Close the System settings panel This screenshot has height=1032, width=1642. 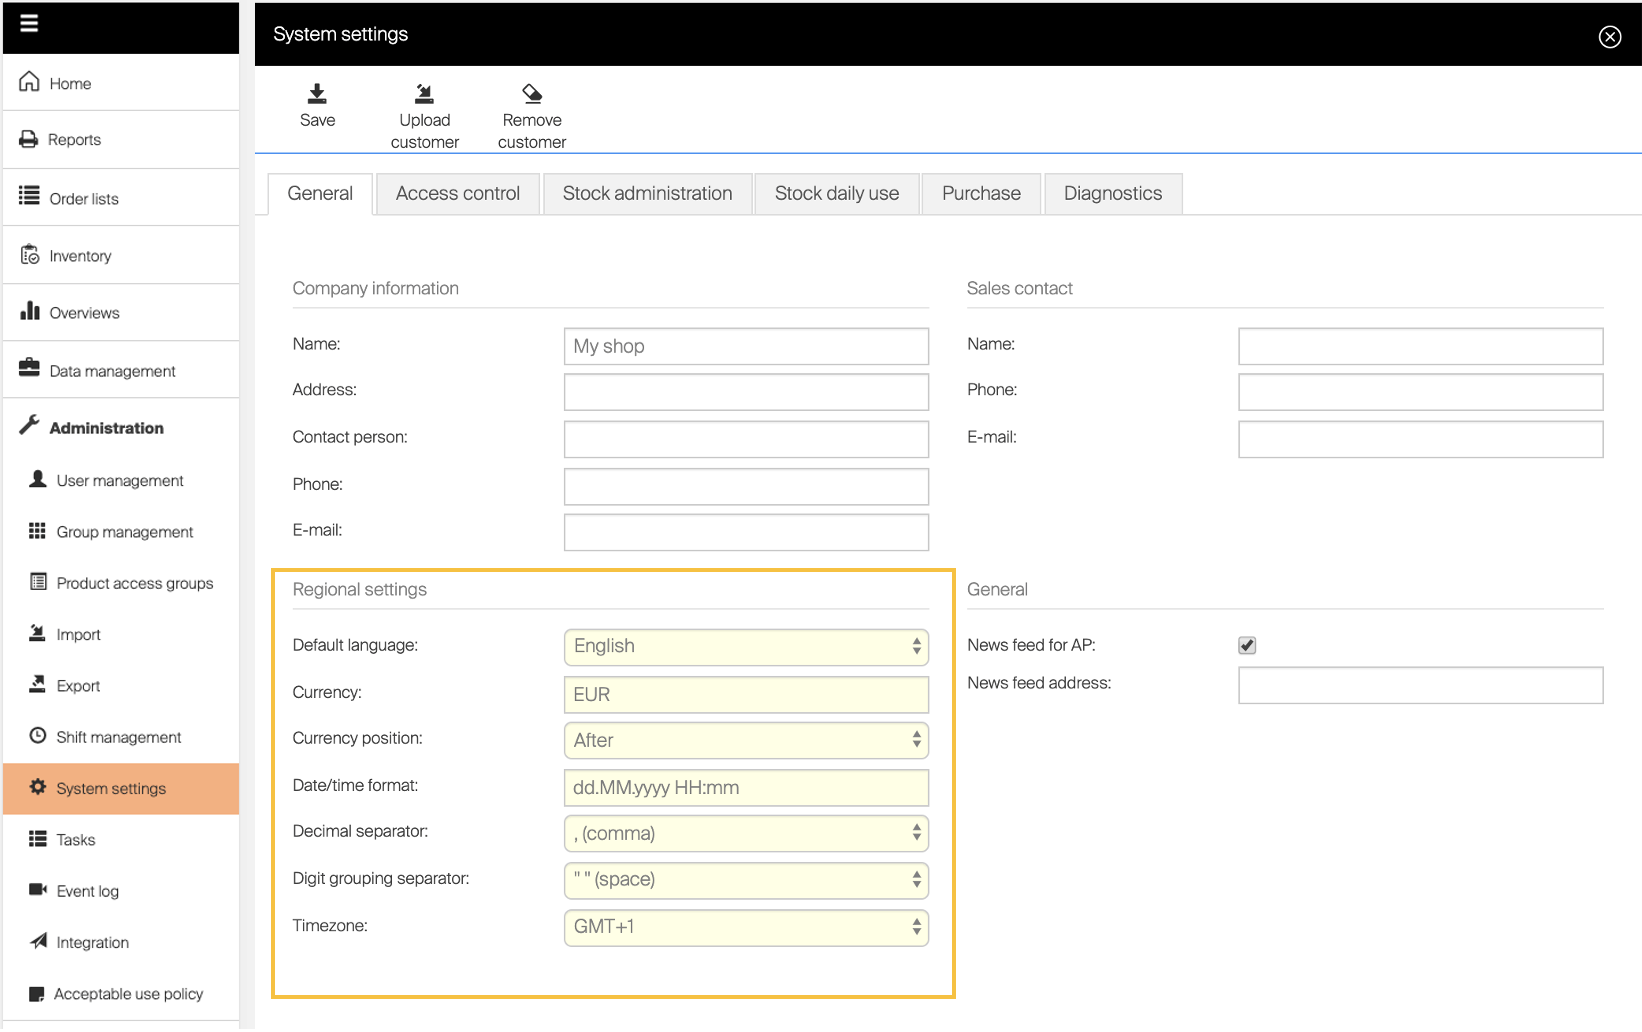coord(1609,37)
